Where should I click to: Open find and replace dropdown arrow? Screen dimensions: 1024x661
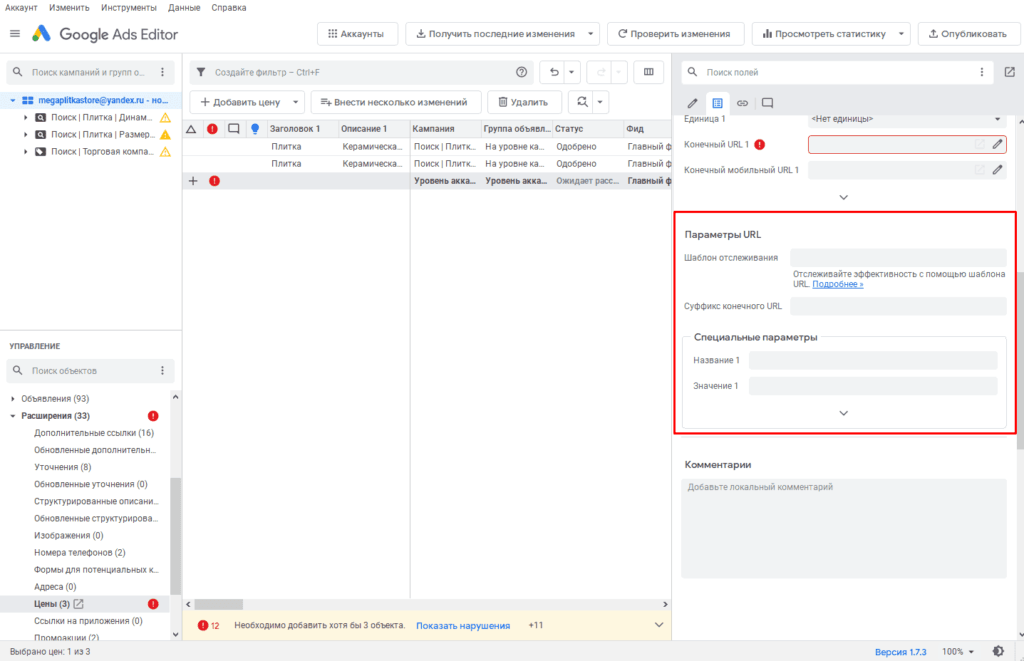pos(600,102)
